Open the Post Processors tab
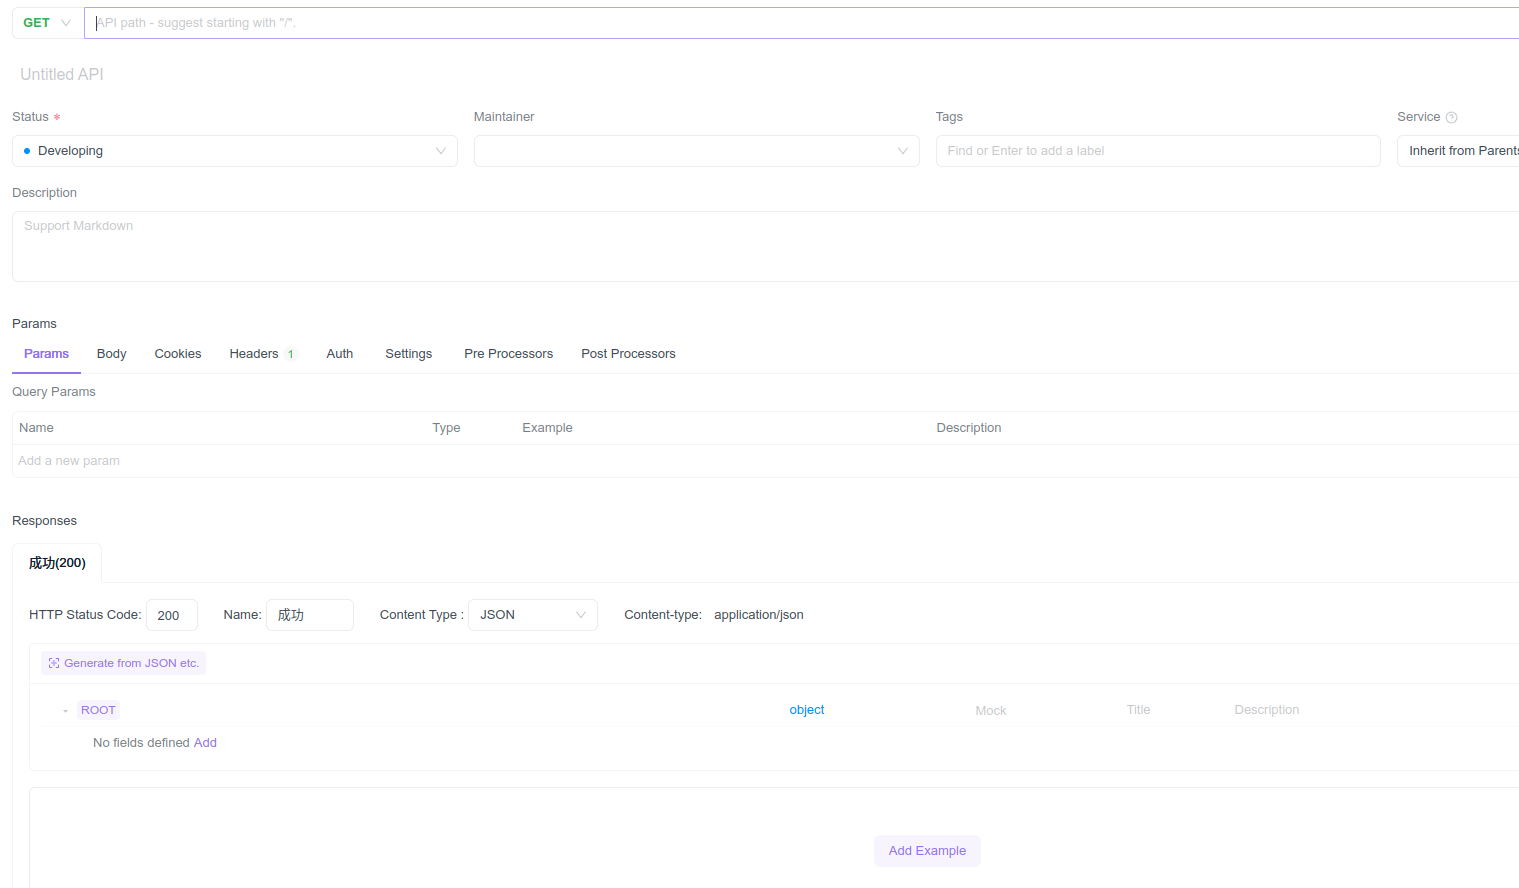Screen dimensions: 1519x888 tap(628, 354)
